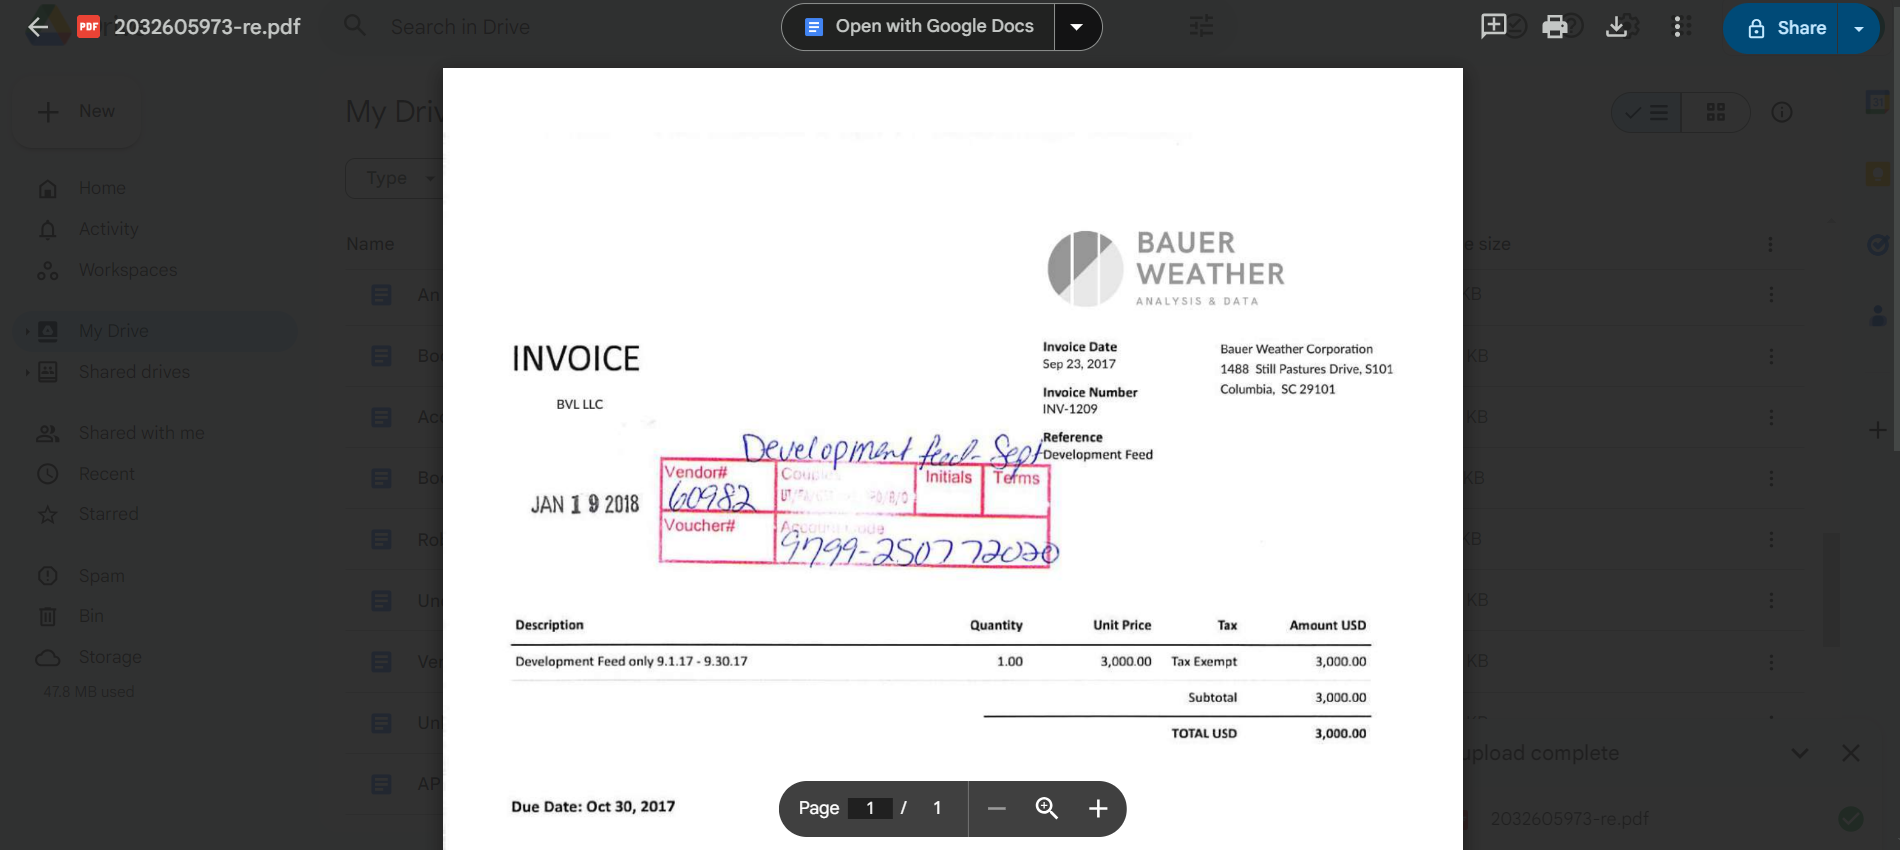Click the sort options dots in column header
Screen dimensions: 1900x850
(1770, 244)
